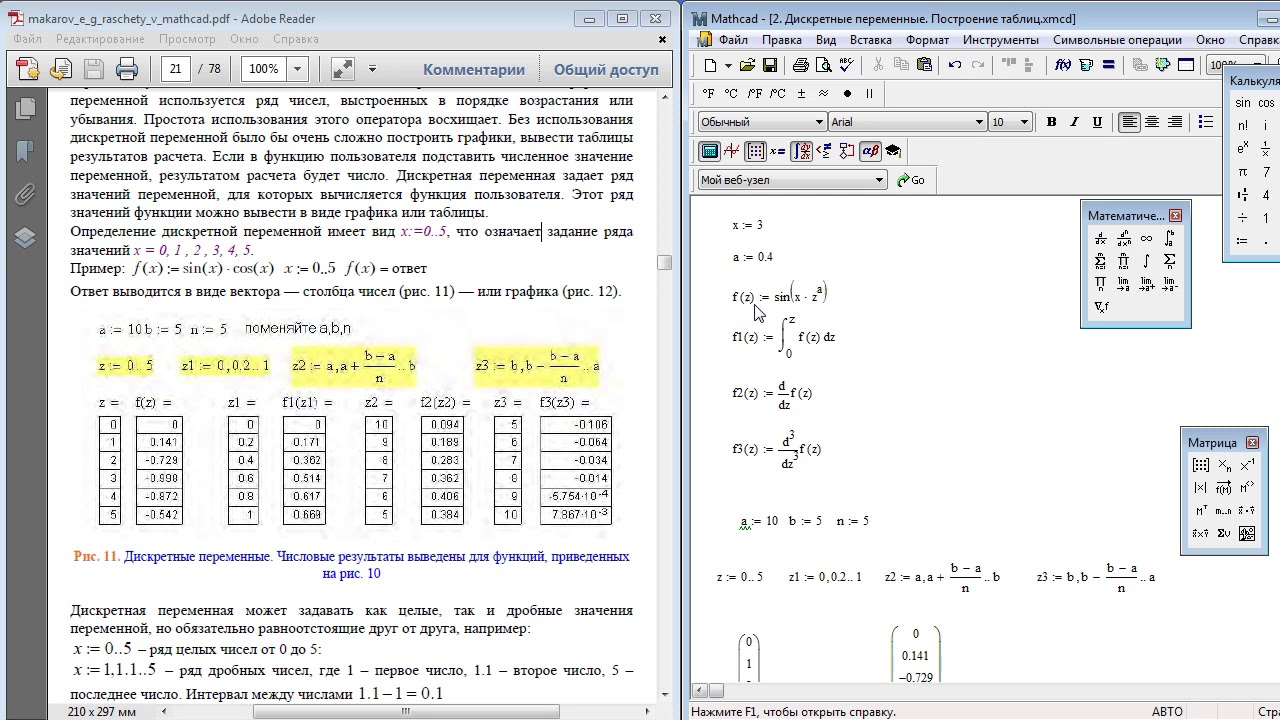Toggle bold formatting in Mathcad
The image size is (1280, 720).
(x=1051, y=122)
